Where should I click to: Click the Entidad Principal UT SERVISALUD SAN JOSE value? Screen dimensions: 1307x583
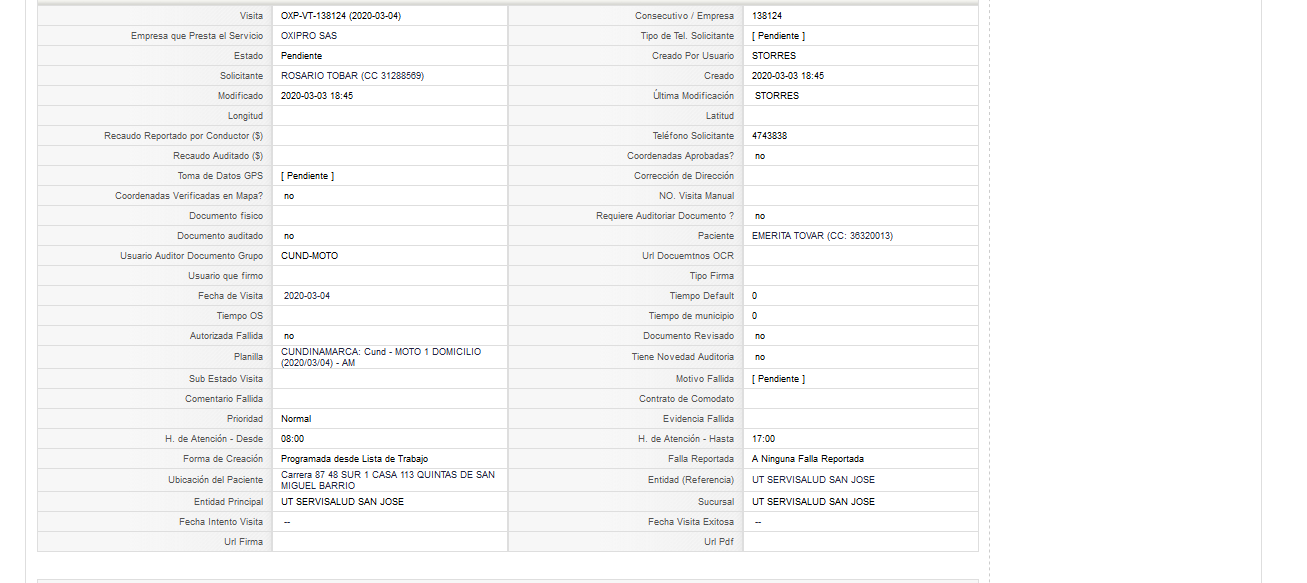[343, 502]
